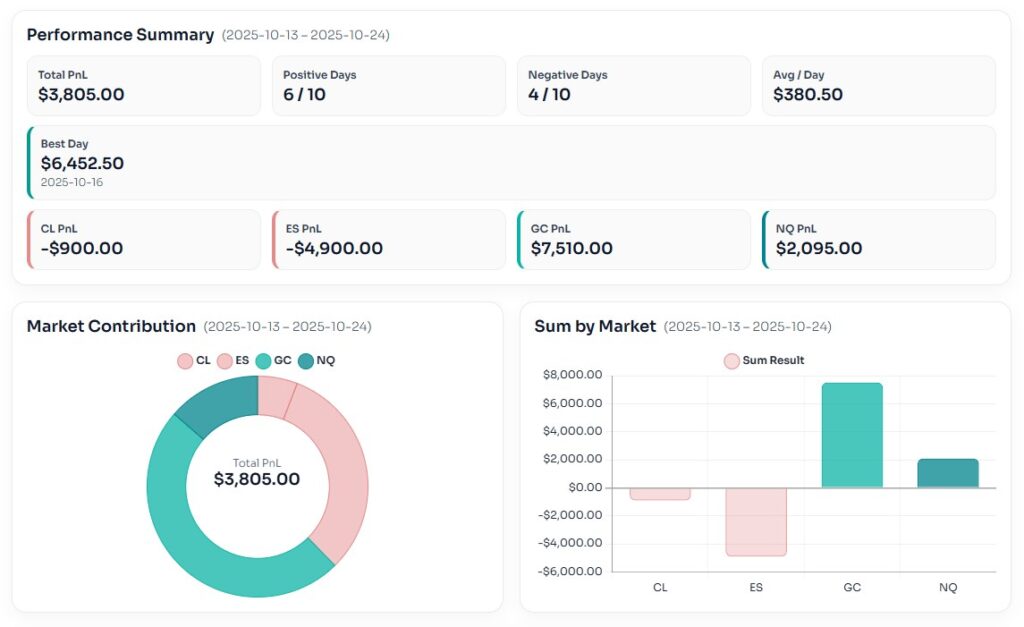The height and width of the screenshot is (627, 1024).
Task: Open the Total PnL summary card
Action: coord(144,86)
